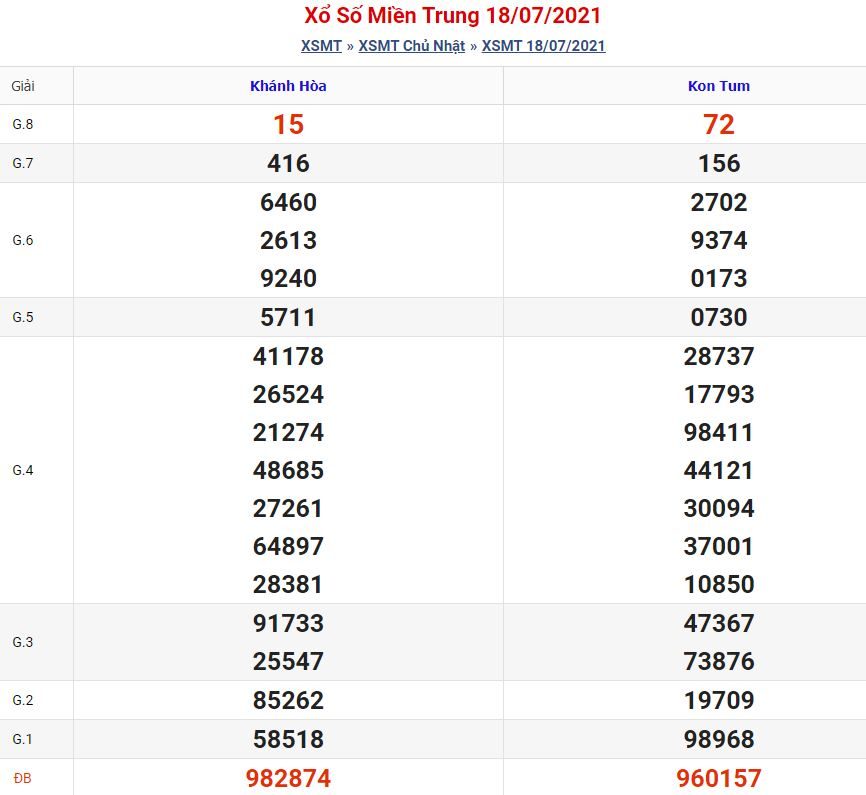Select Kon Tum G.4 number 30094
The height and width of the screenshot is (795, 866).
click(719, 508)
